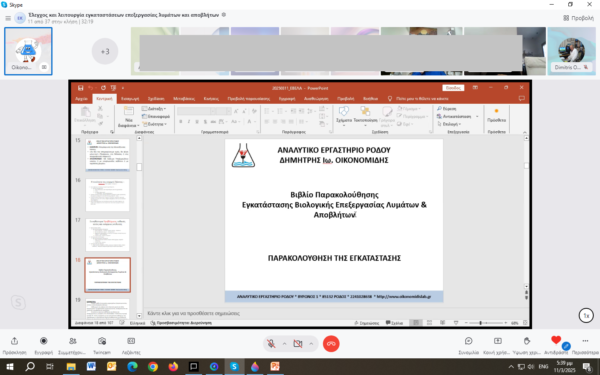Raise hand in the call

pos(527,341)
